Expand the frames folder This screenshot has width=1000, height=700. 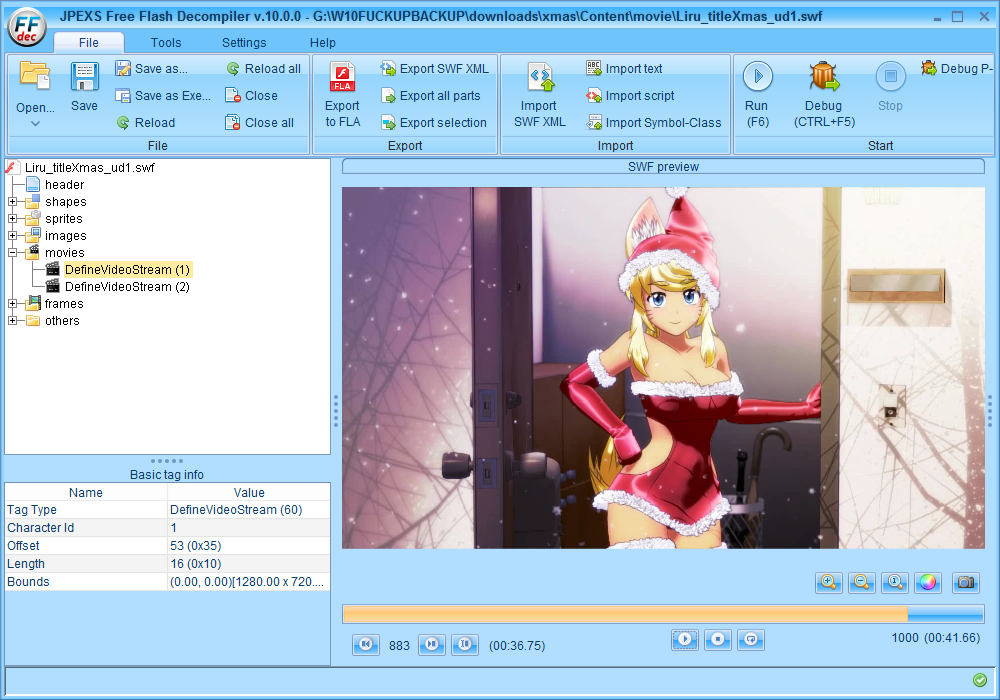tap(12, 304)
